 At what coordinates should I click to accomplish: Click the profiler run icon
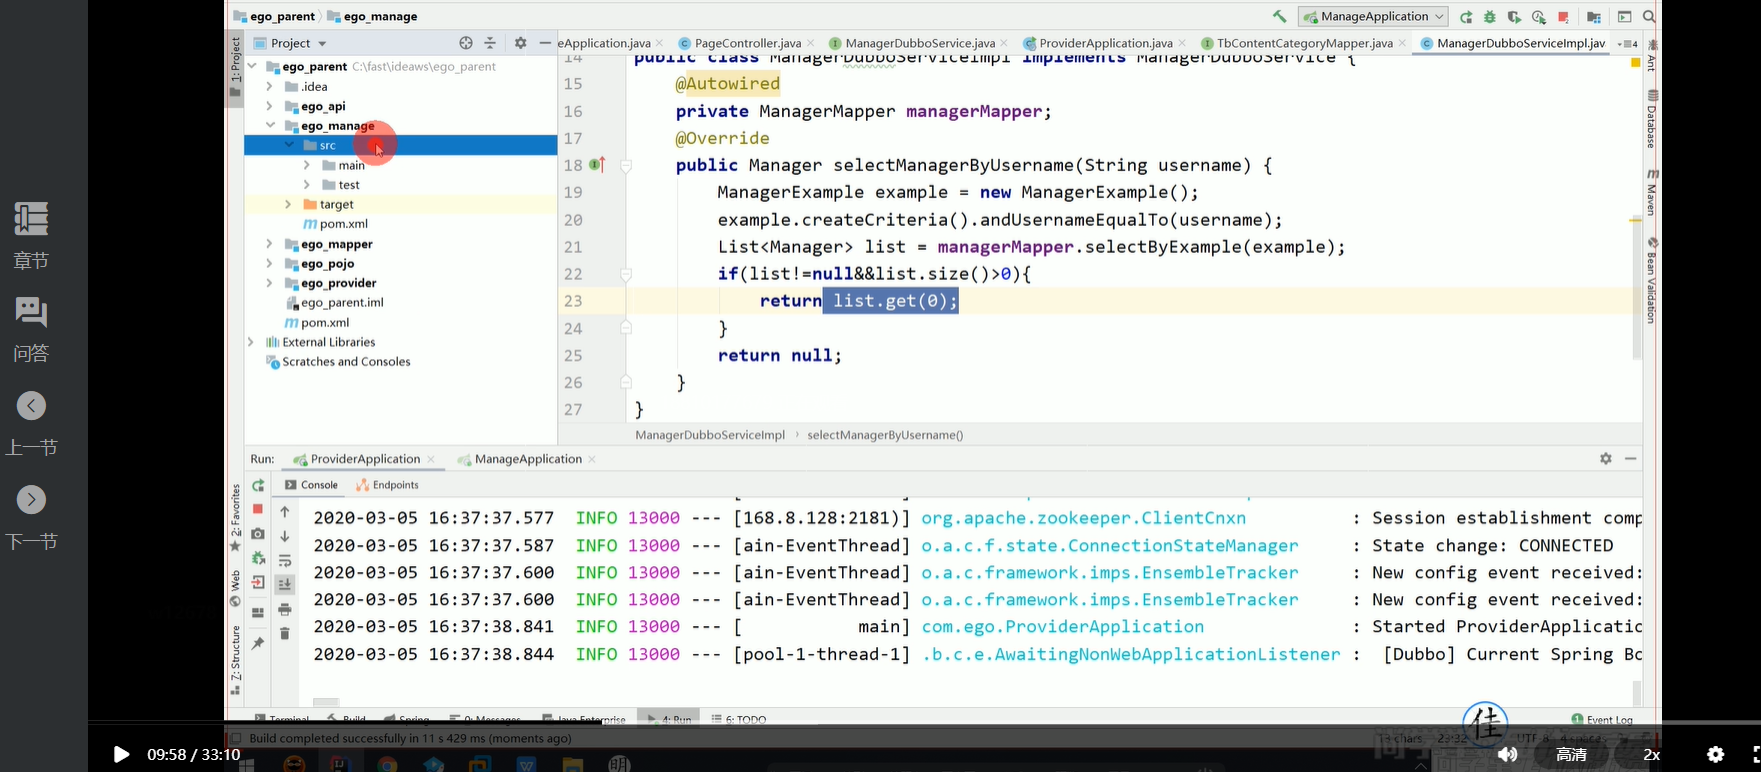point(1539,17)
